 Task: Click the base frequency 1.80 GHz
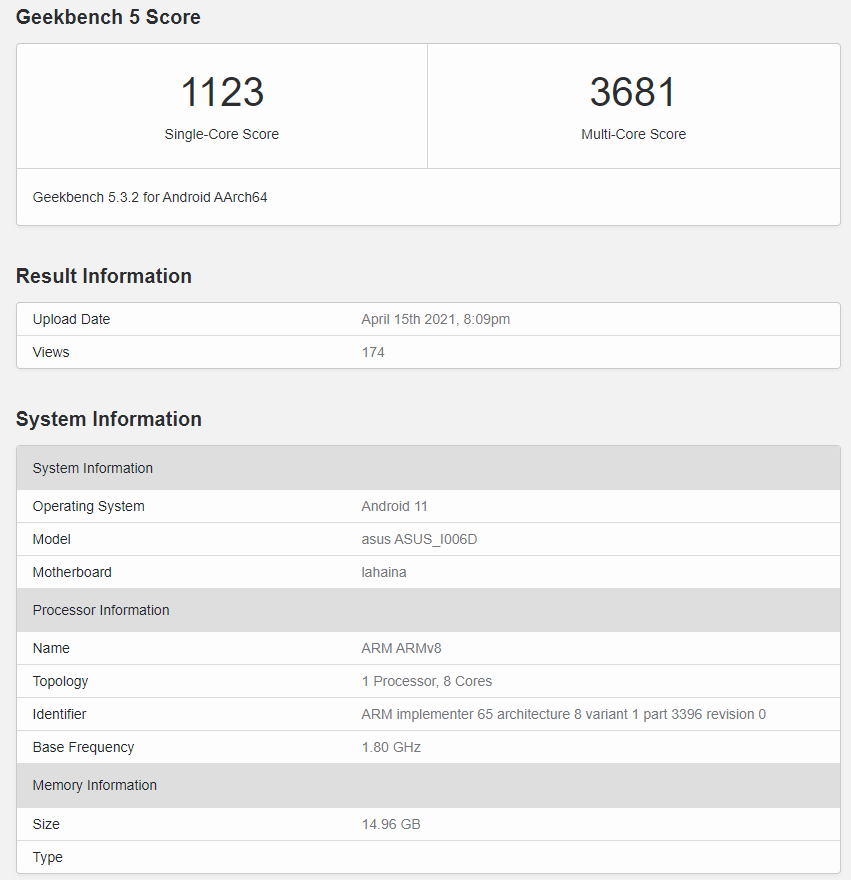coord(391,747)
